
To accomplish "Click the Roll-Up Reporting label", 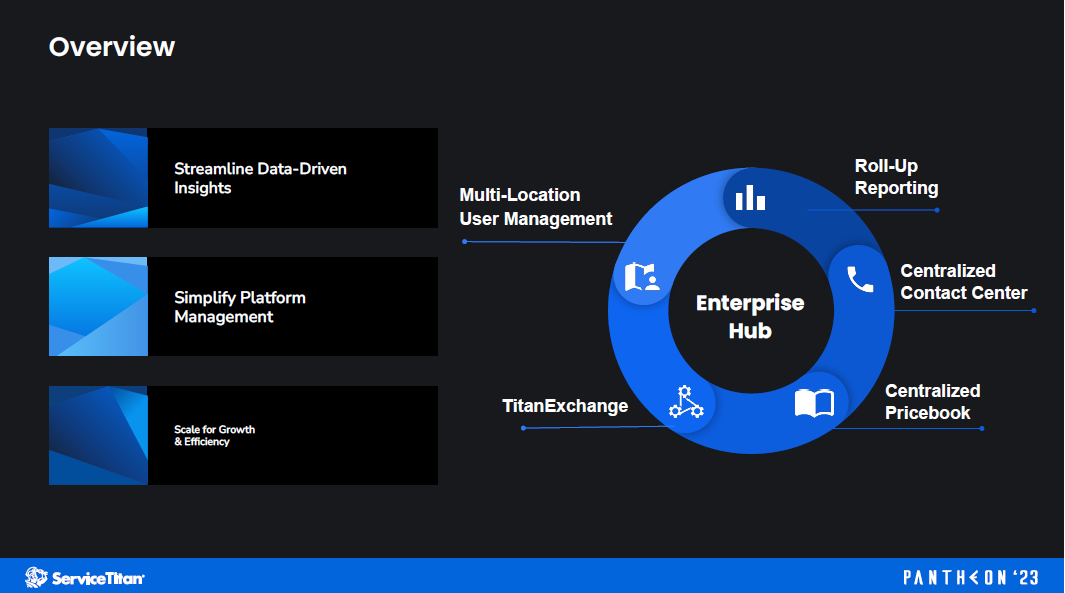I will (897, 177).
